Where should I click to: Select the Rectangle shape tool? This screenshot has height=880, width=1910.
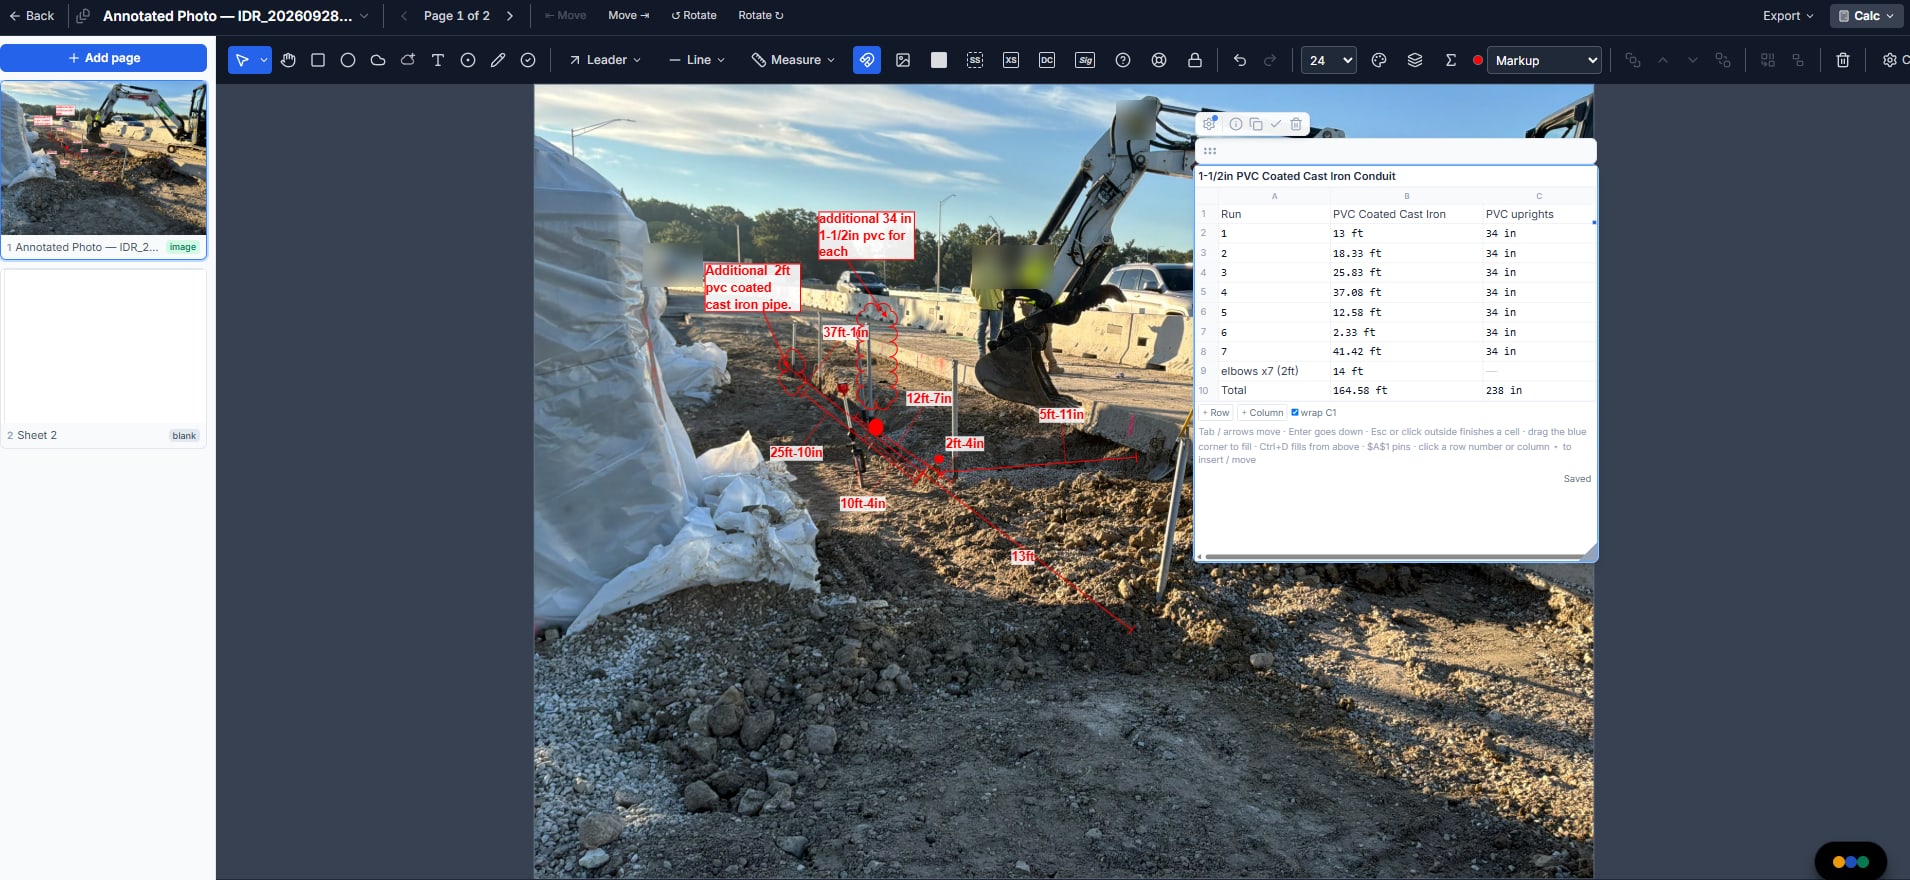coord(318,60)
